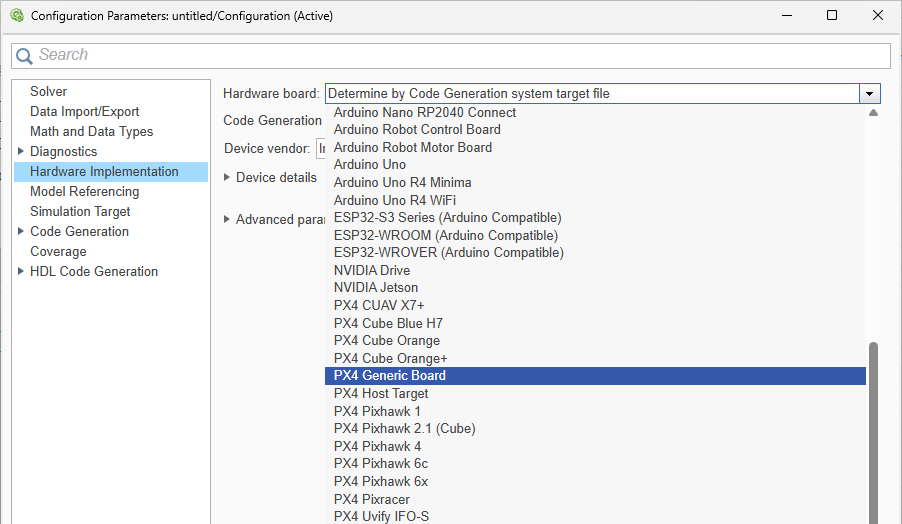This screenshot has width=902, height=524.
Task: Expand the Diagnostics tree node
Action: (x=21, y=151)
